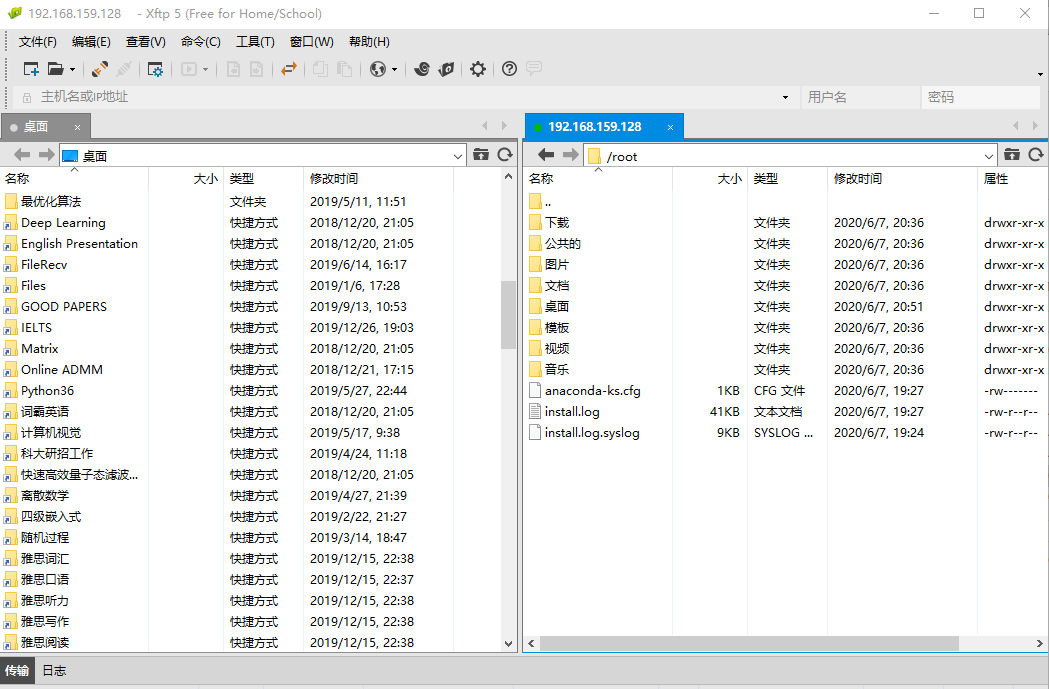Click the 密码 password field
This screenshot has width=1049, height=689.
(x=980, y=97)
